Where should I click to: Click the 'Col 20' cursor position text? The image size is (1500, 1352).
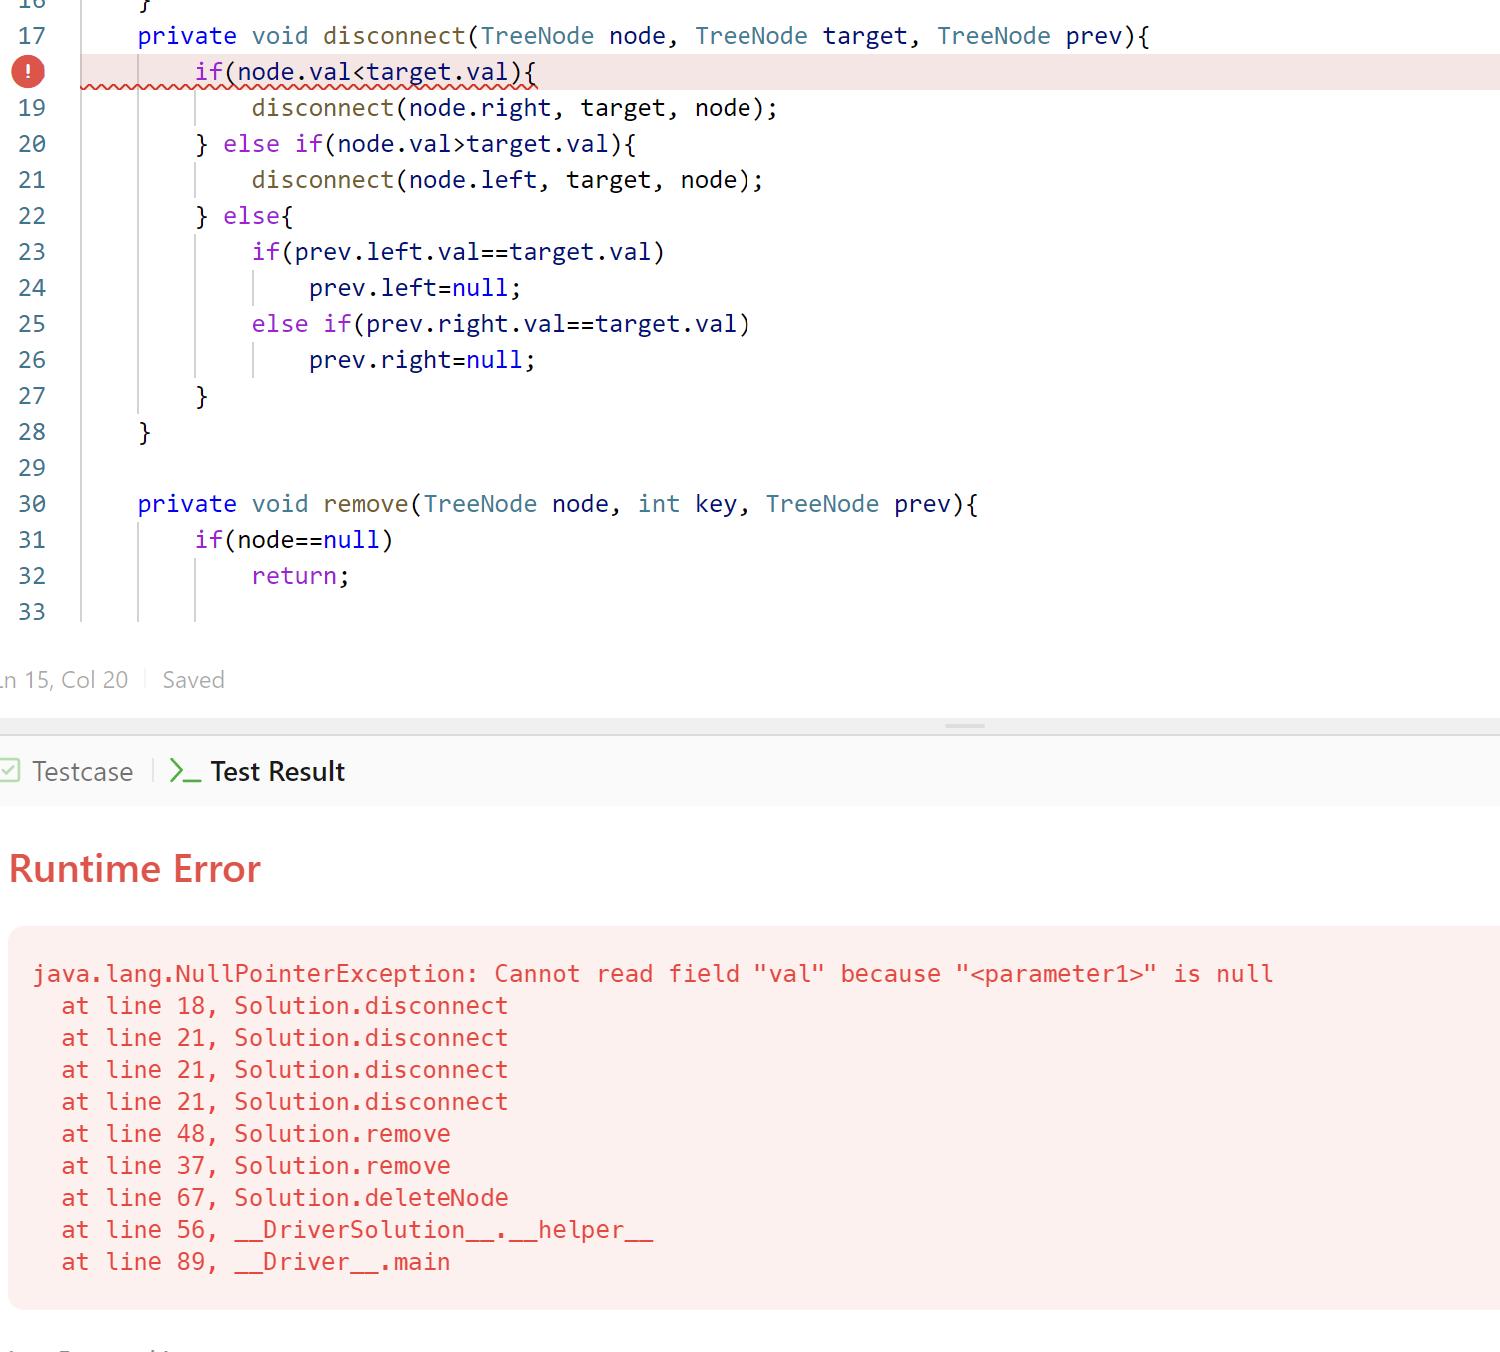(x=94, y=680)
